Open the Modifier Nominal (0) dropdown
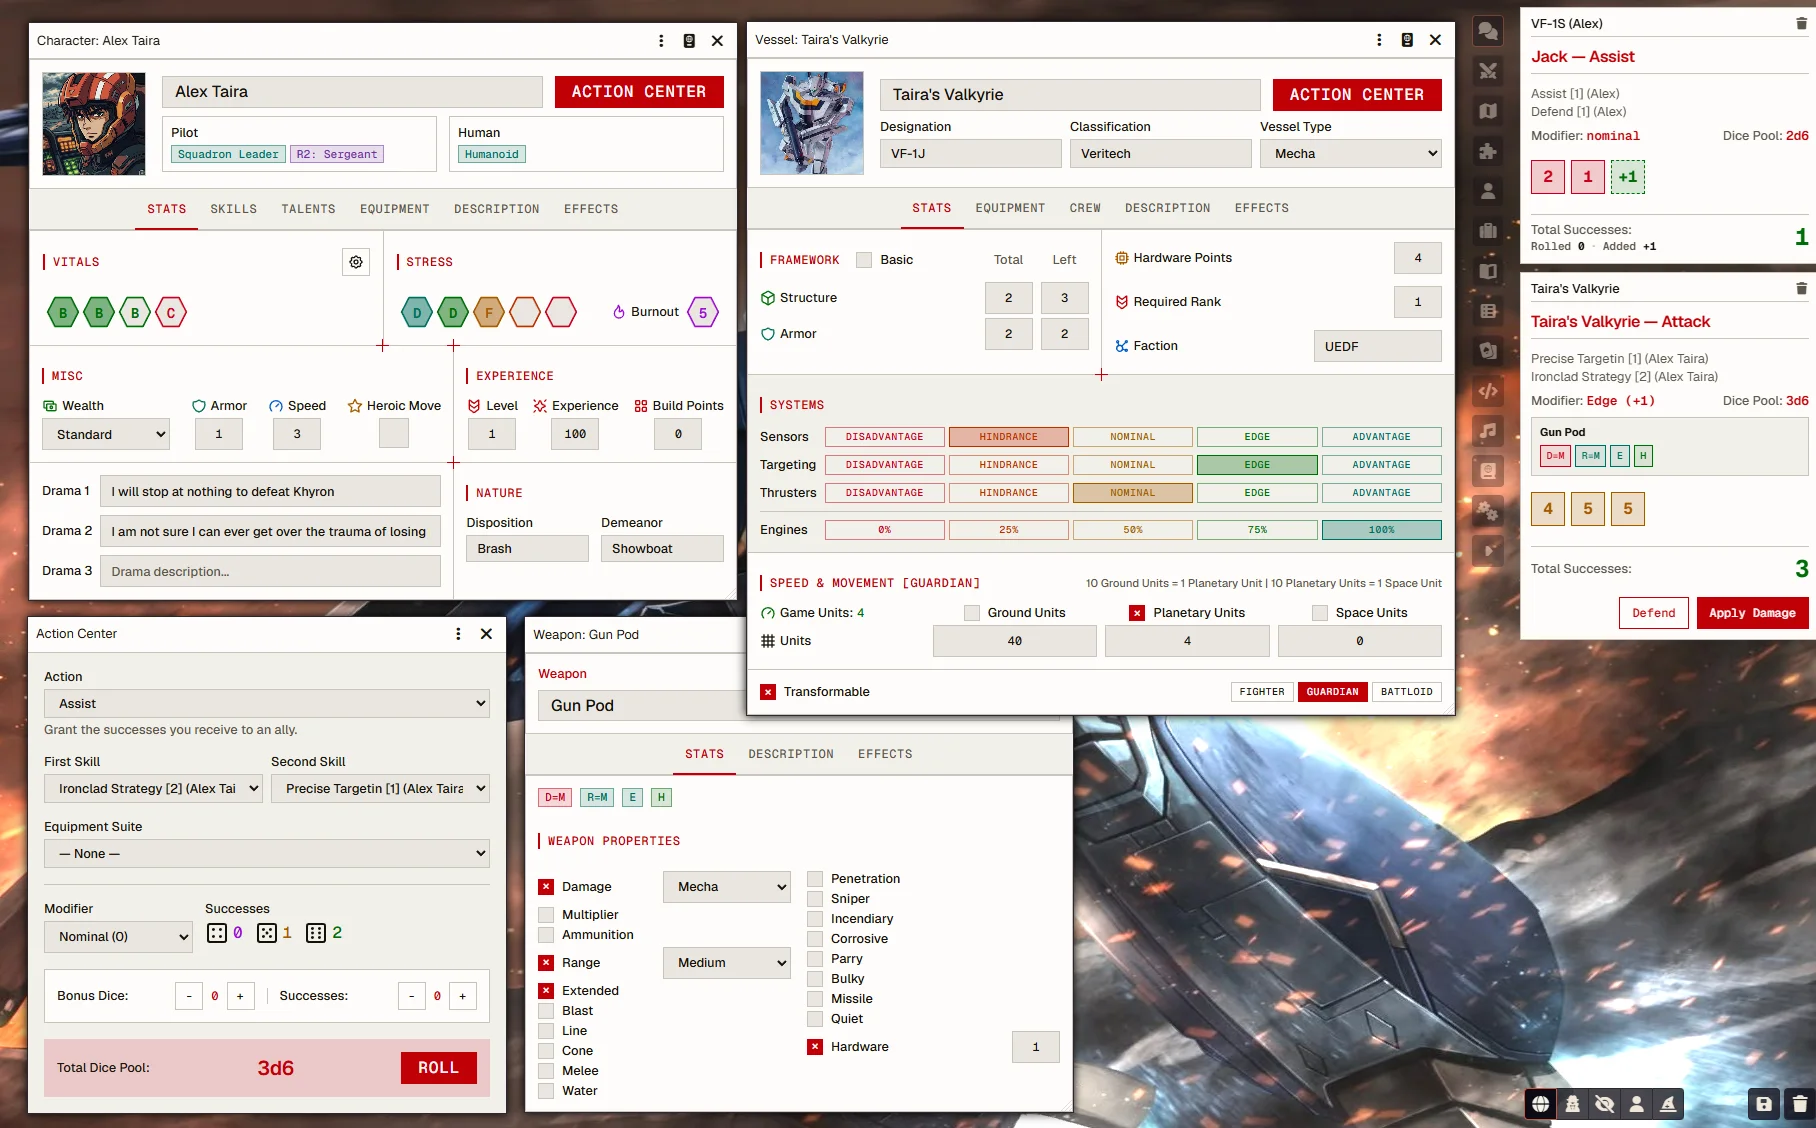 [118, 937]
